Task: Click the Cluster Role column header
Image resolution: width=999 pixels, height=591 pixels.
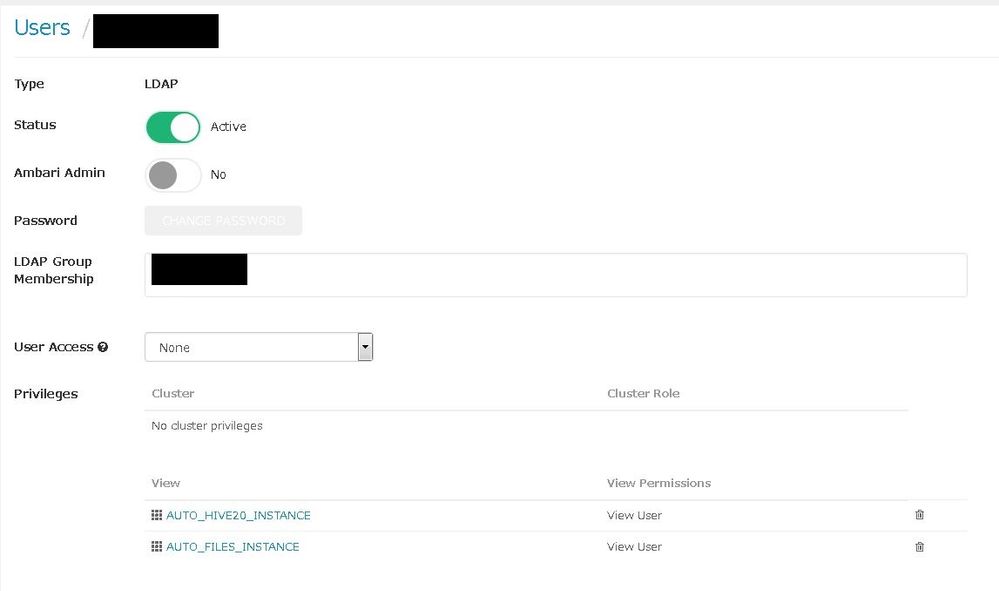Action: click(x=643, y=393)
